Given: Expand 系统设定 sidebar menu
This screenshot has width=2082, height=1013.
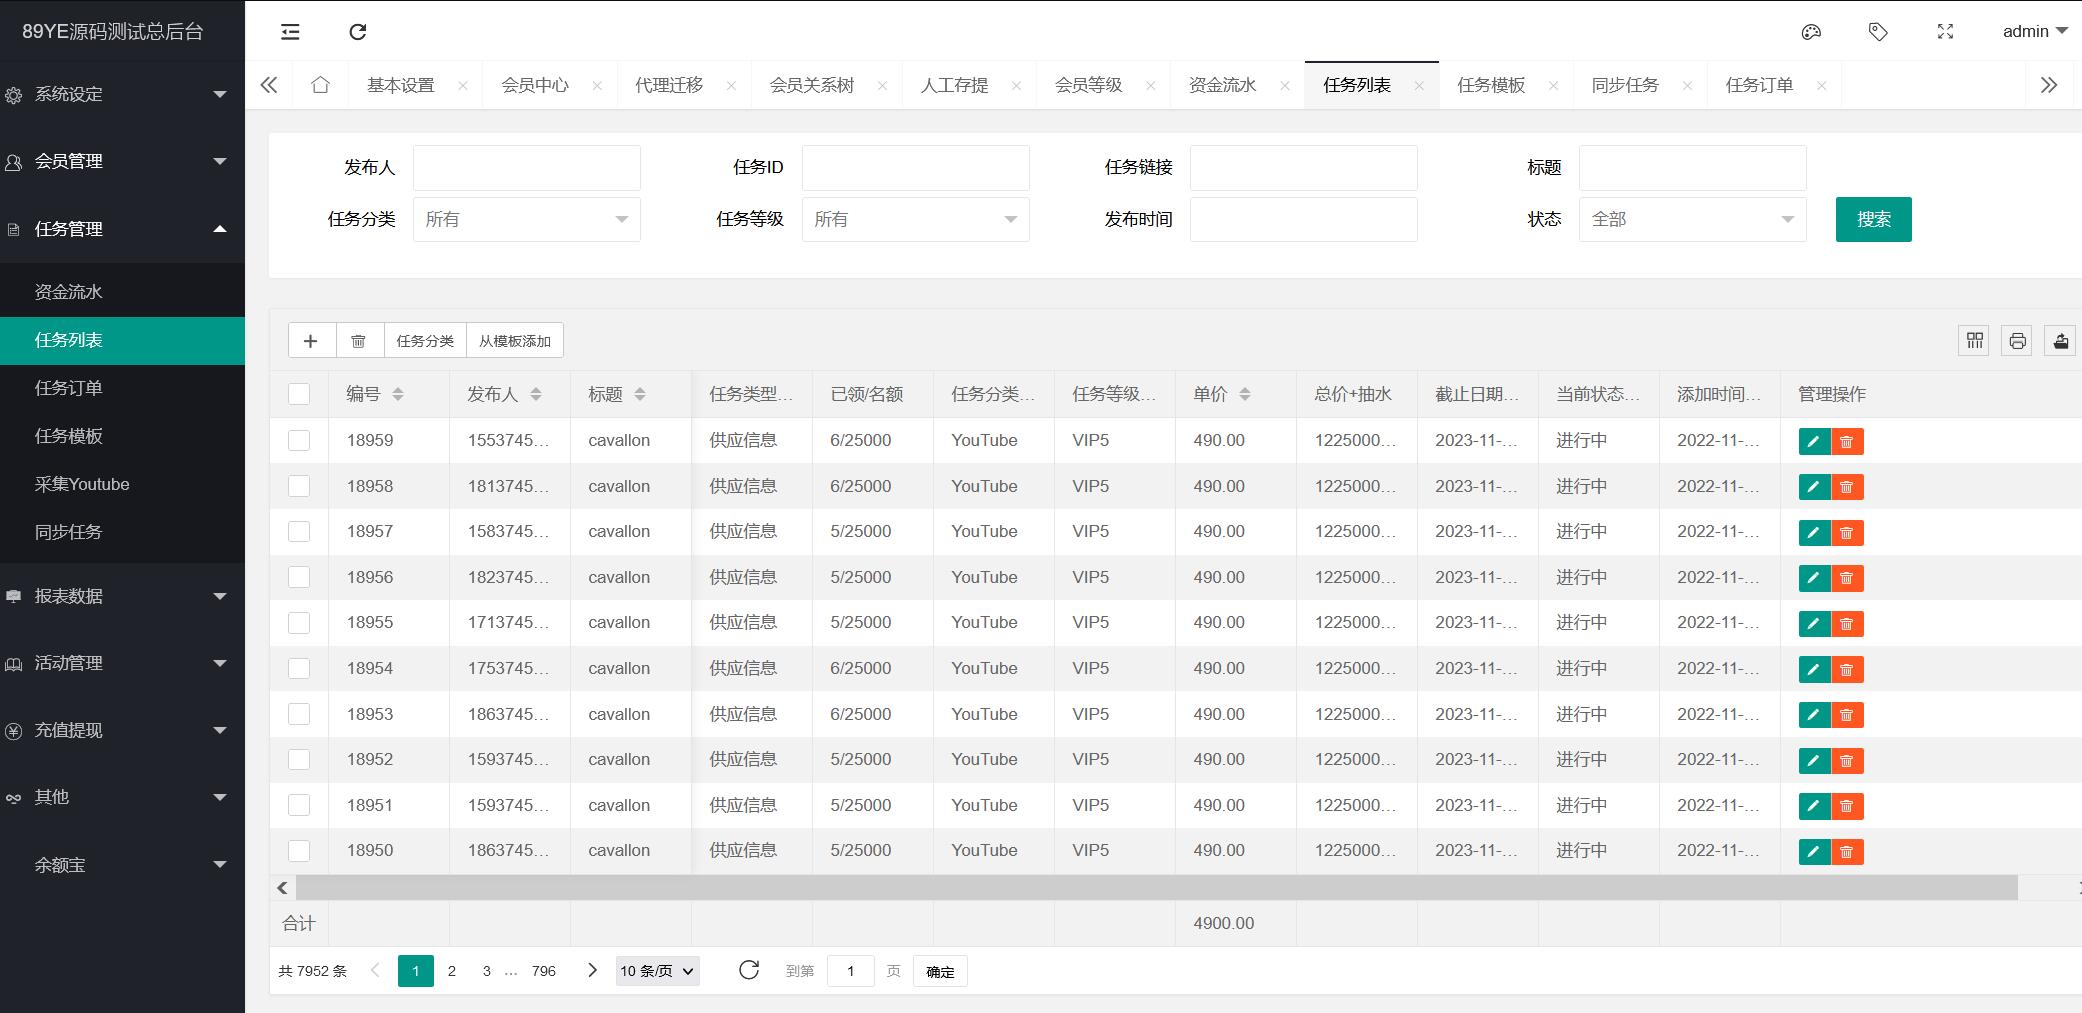Looking at the screenshot, I should tap(122, 95).
